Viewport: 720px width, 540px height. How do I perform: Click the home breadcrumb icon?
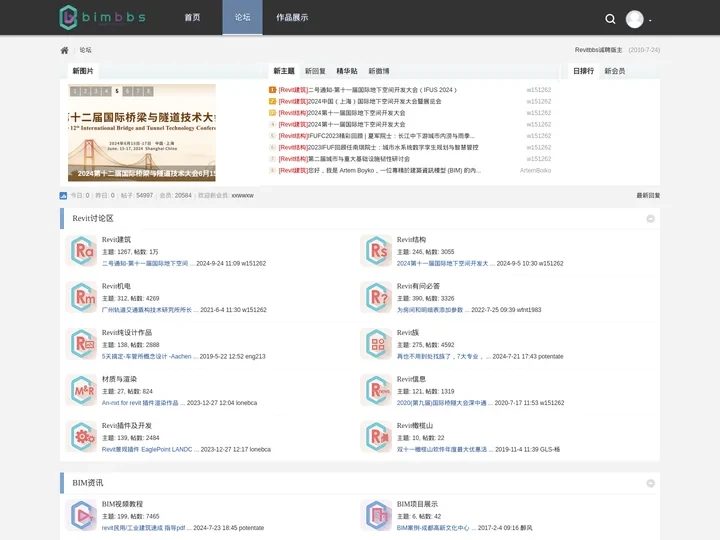coord(64,50)
